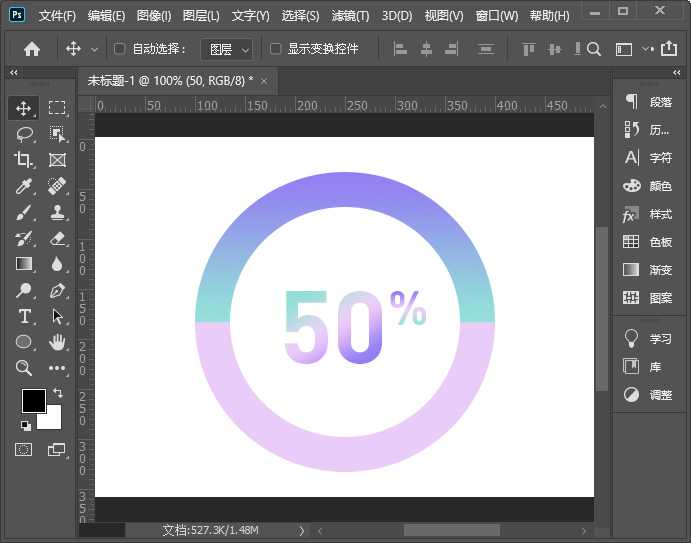Click the horizontal scrollbar thumb
Screen dimensions: 691x543
pyautogui.click(x=452, y=530)
